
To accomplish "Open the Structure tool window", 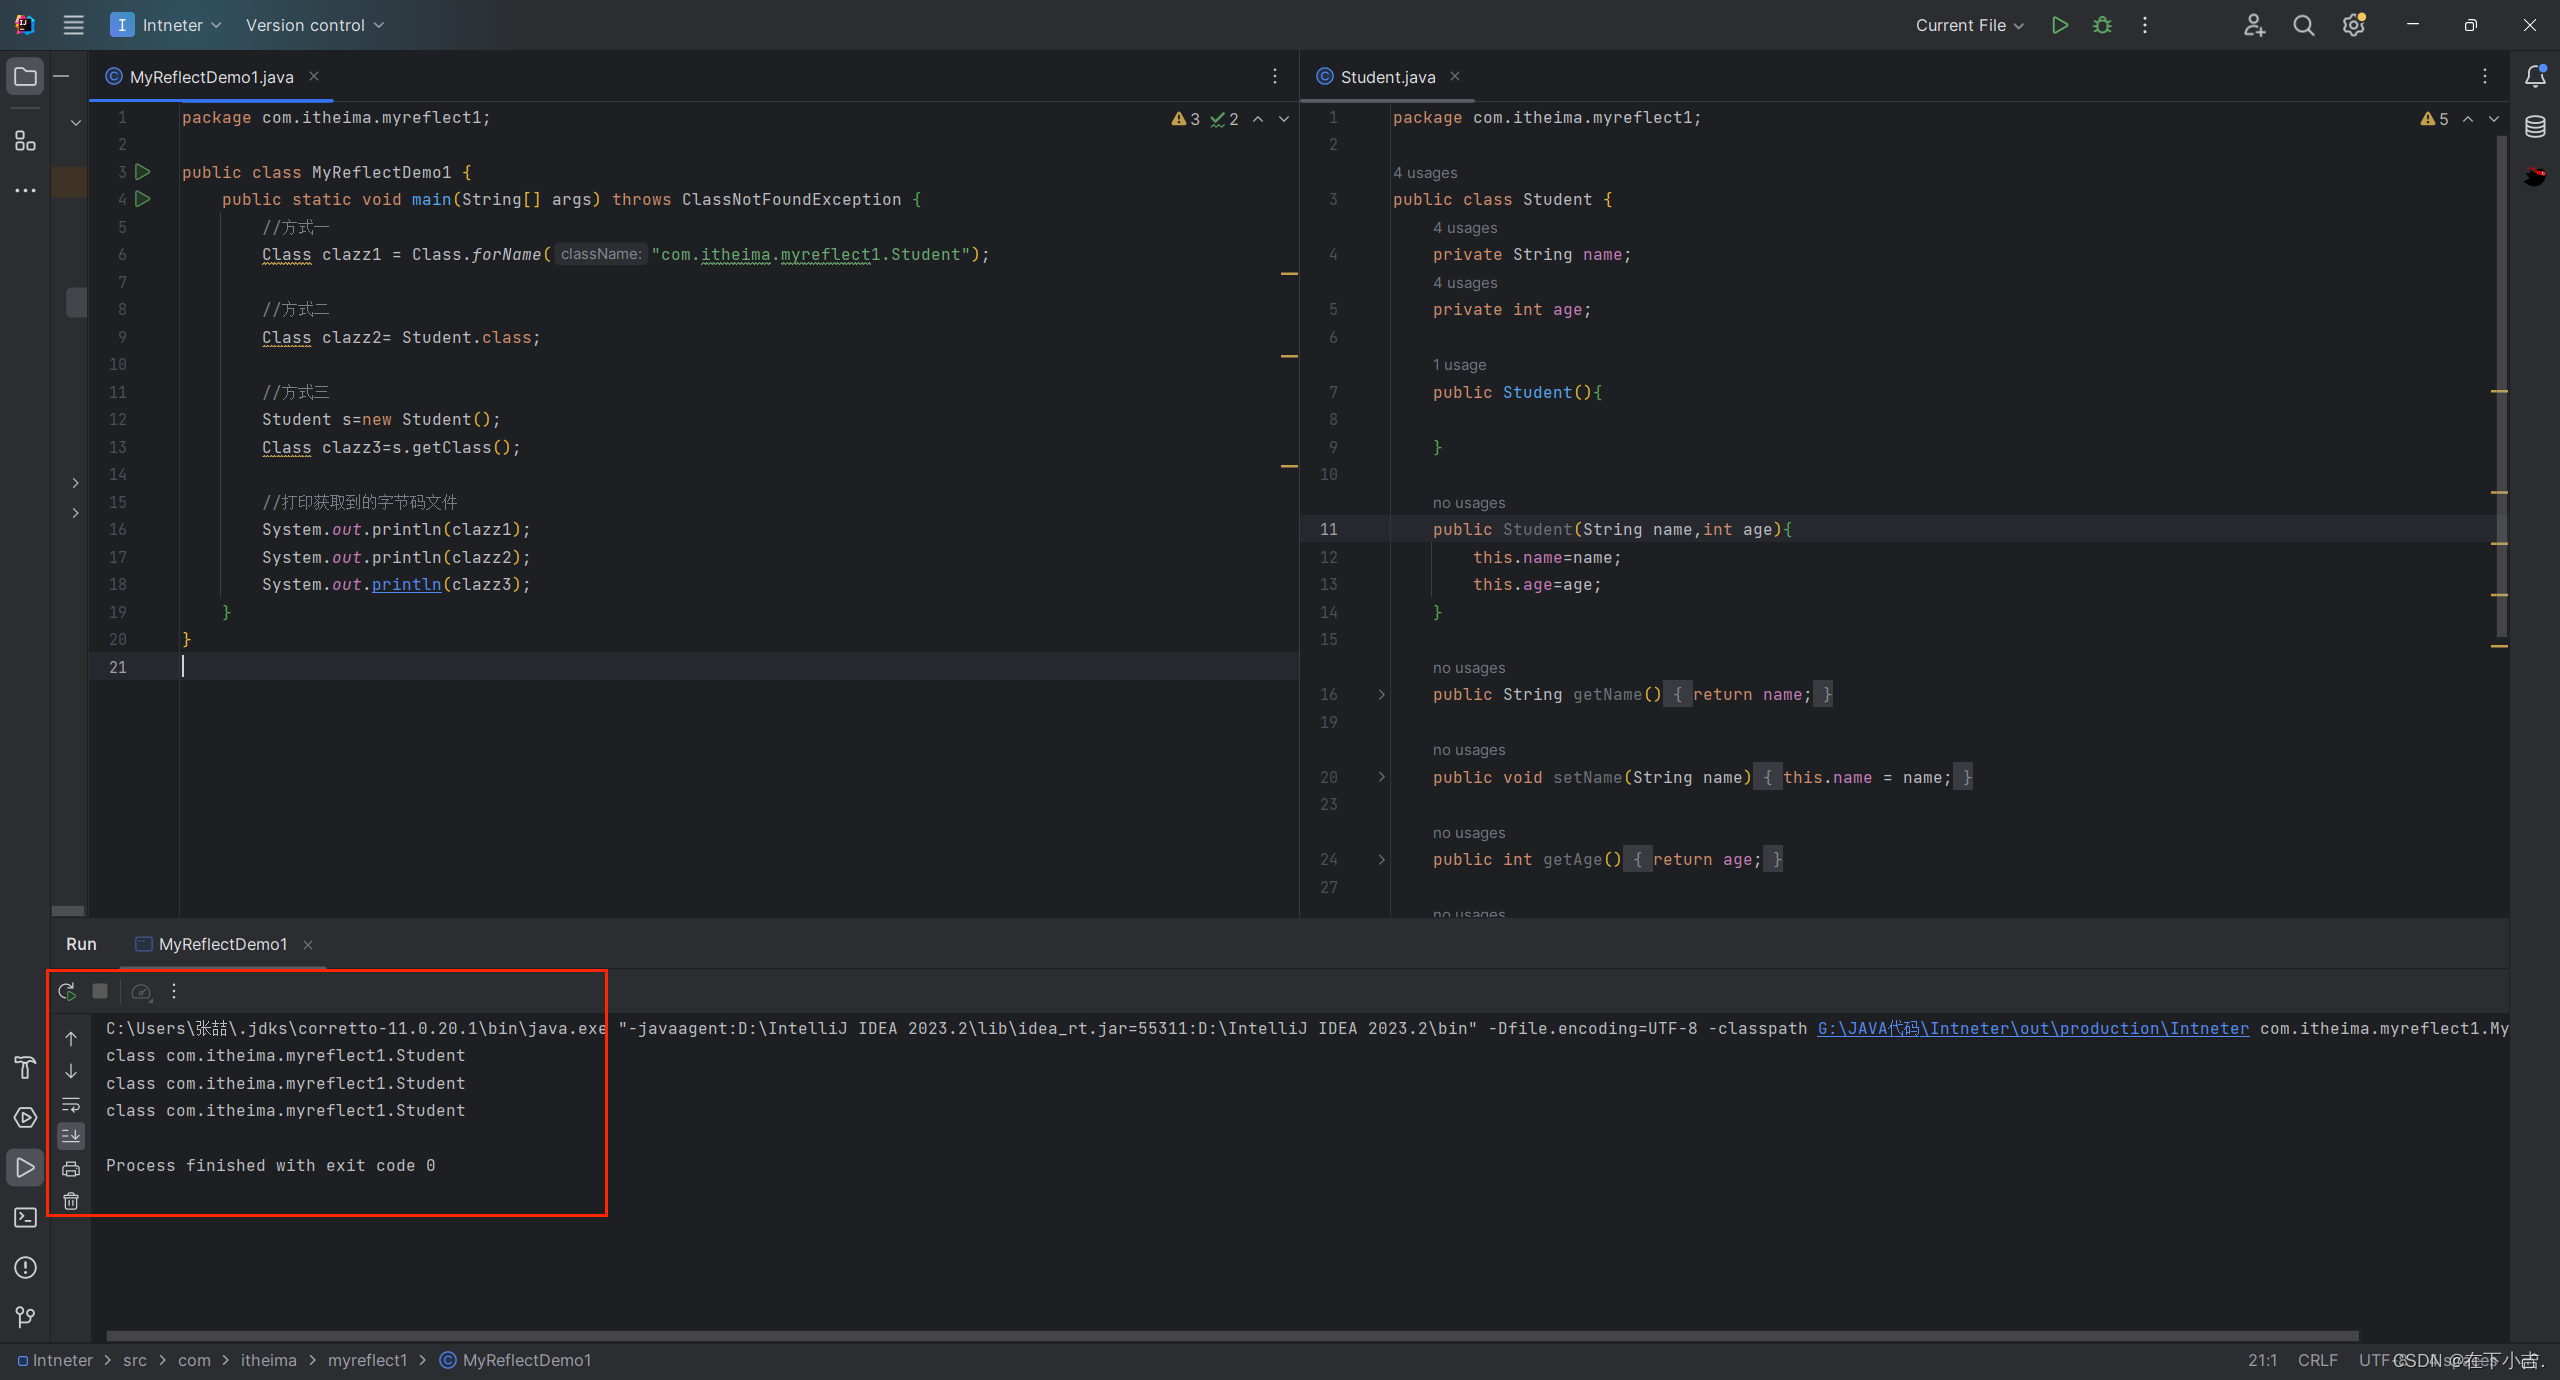I will (x=25, y=141).
